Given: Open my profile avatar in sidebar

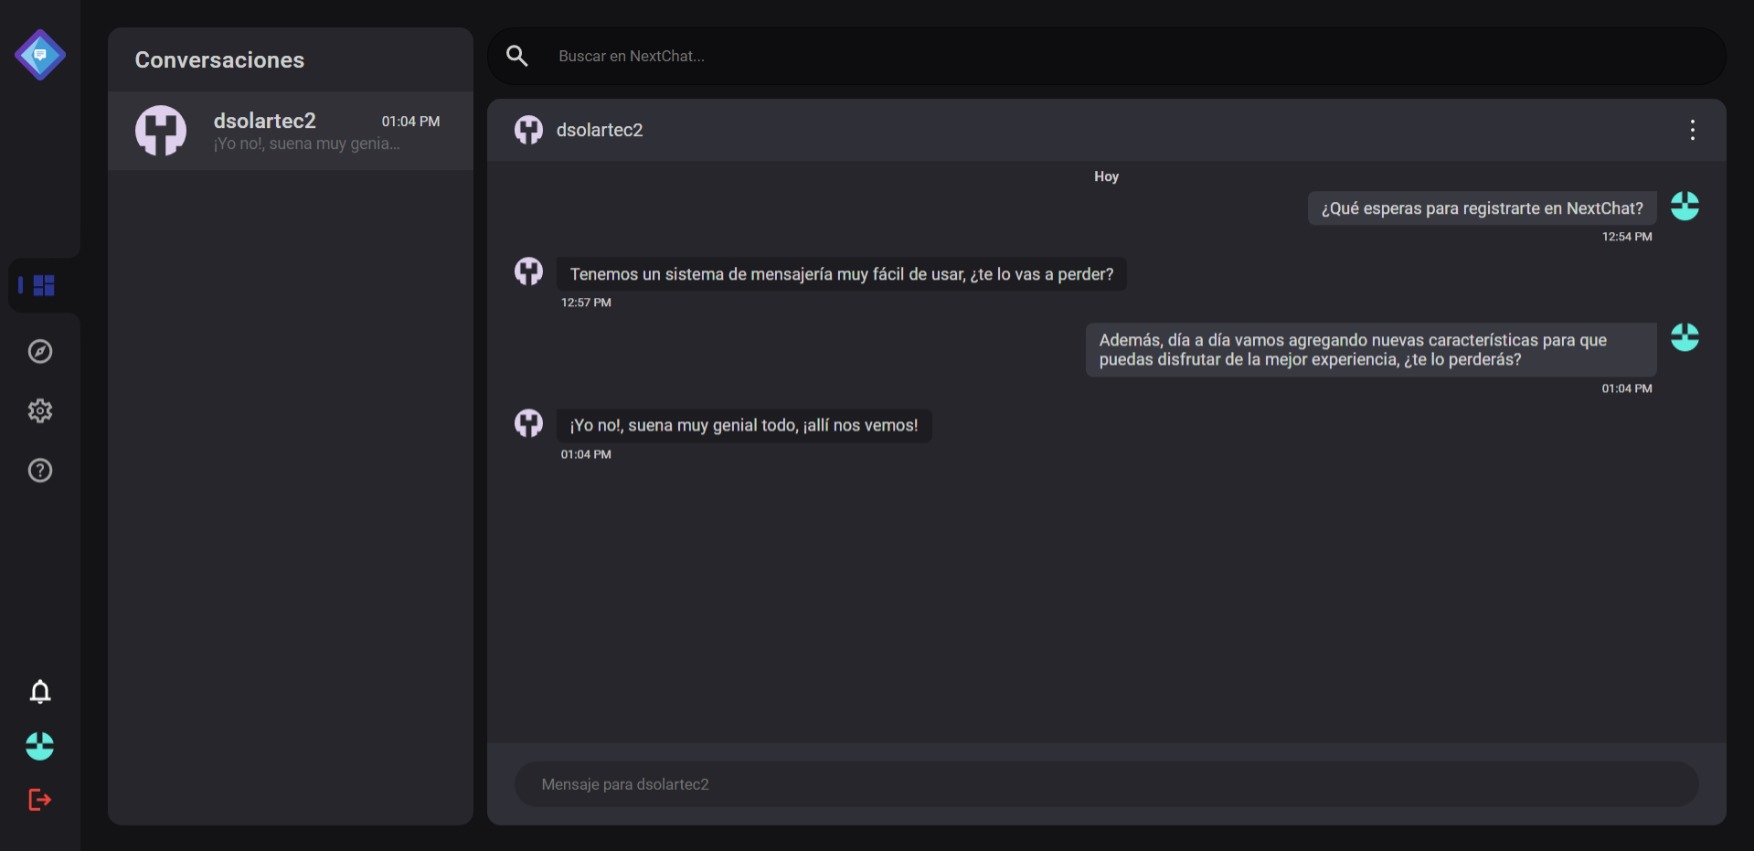Looking at the screenshot, I should 40,746.
